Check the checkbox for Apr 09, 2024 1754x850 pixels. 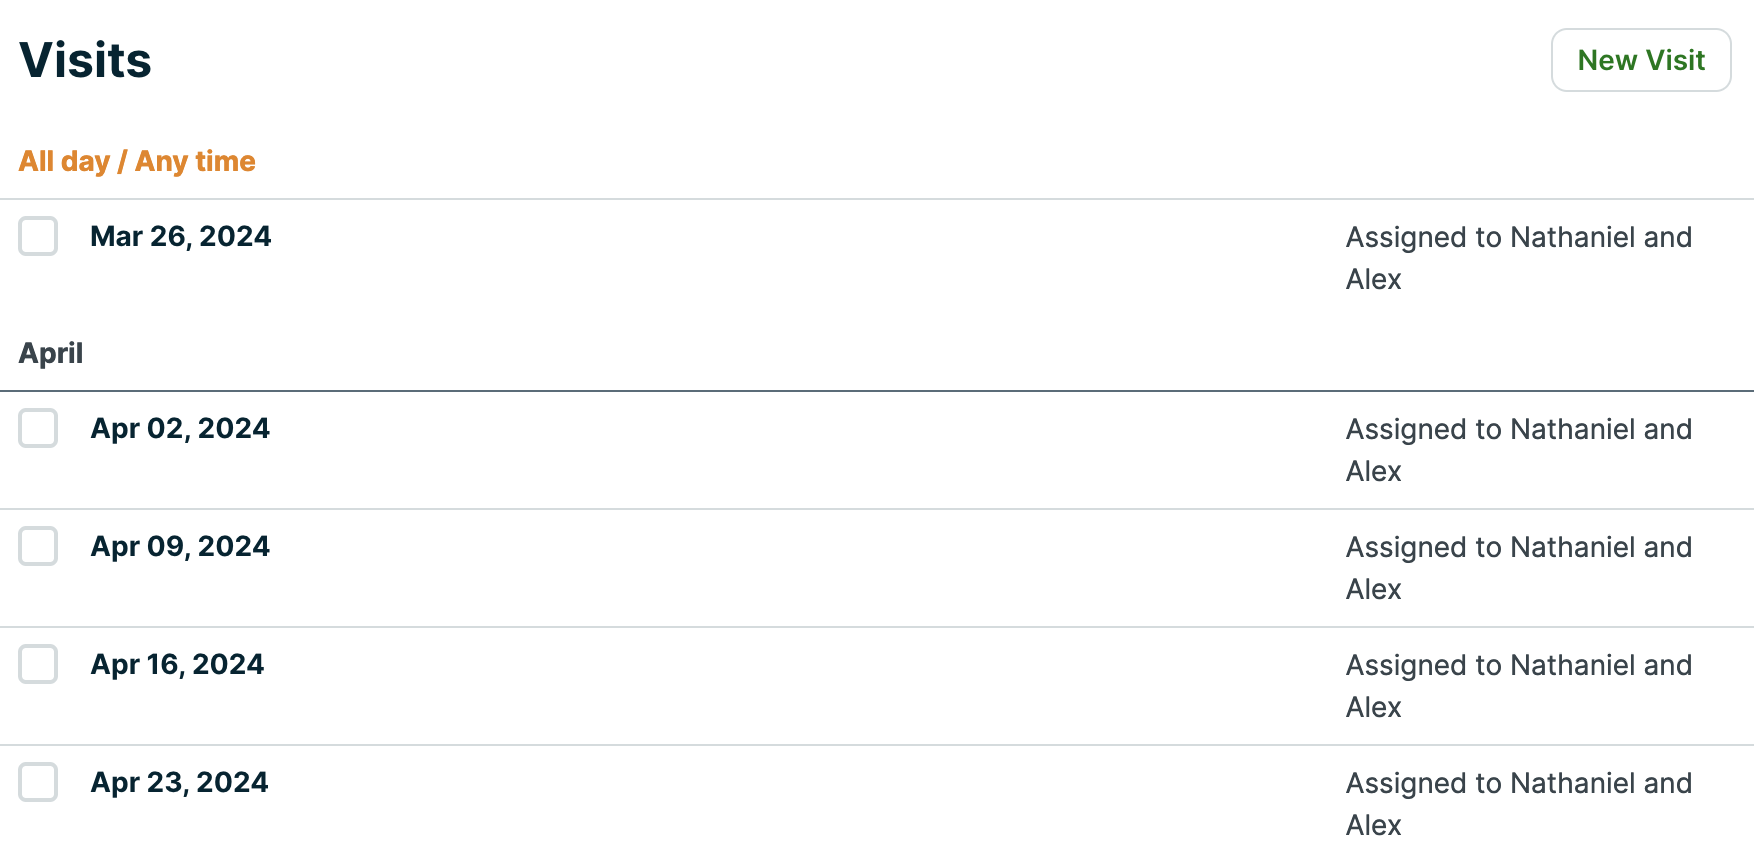click(37, 547)
